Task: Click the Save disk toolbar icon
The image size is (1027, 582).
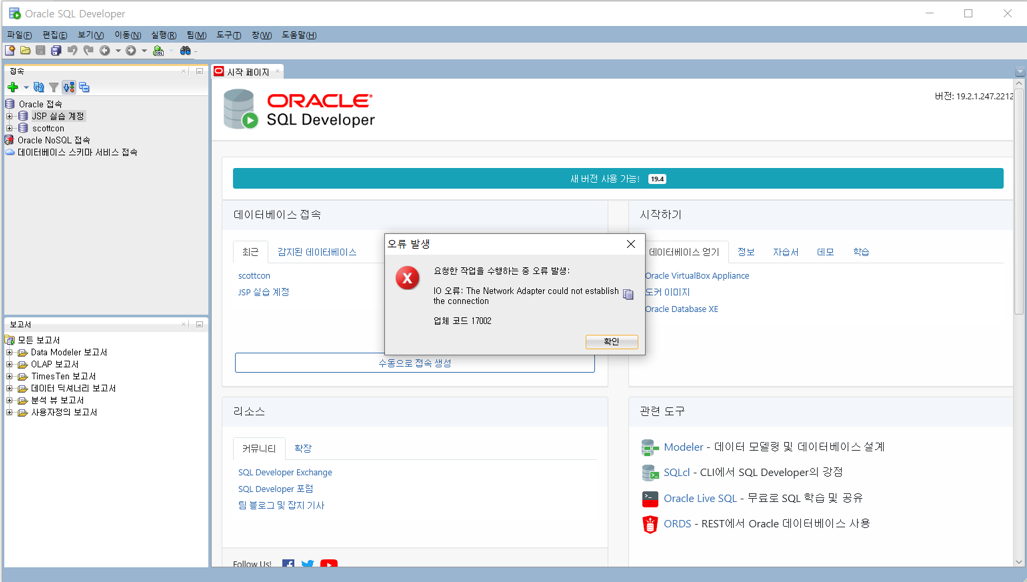Action: point(41,50)
